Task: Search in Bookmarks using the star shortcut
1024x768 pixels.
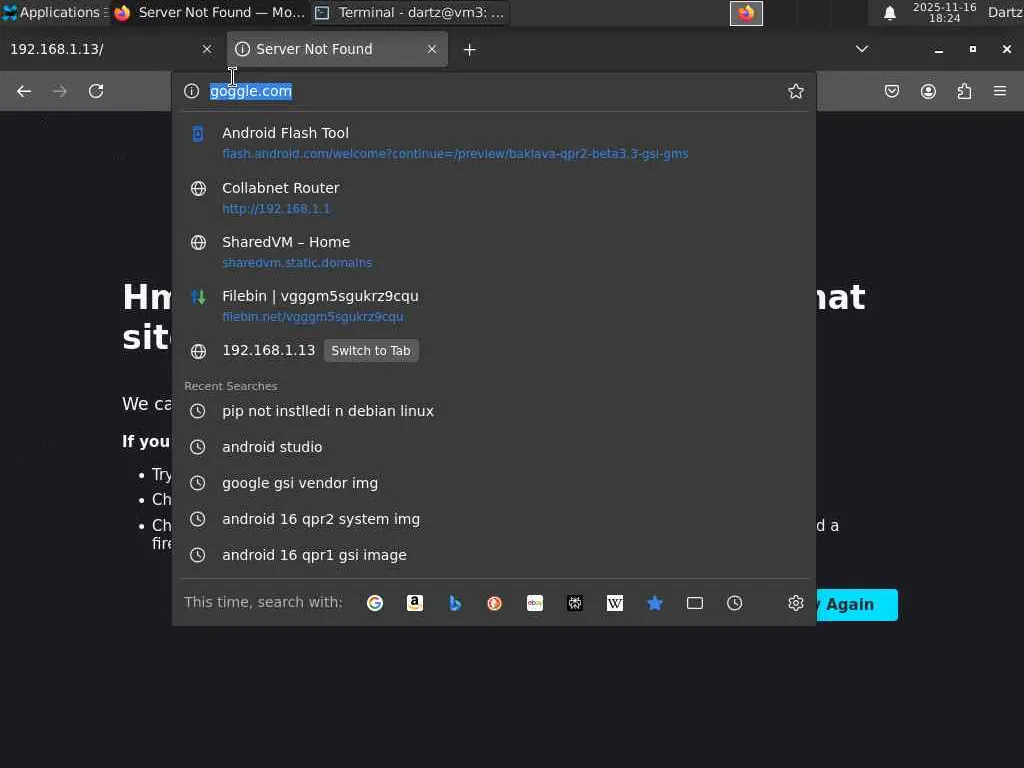Action: pos(654,603)
